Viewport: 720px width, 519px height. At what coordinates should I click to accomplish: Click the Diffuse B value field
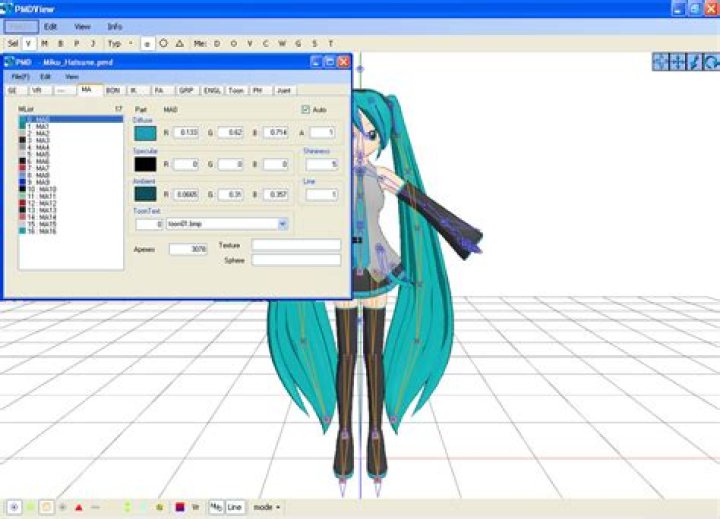(x=276, y=133)
